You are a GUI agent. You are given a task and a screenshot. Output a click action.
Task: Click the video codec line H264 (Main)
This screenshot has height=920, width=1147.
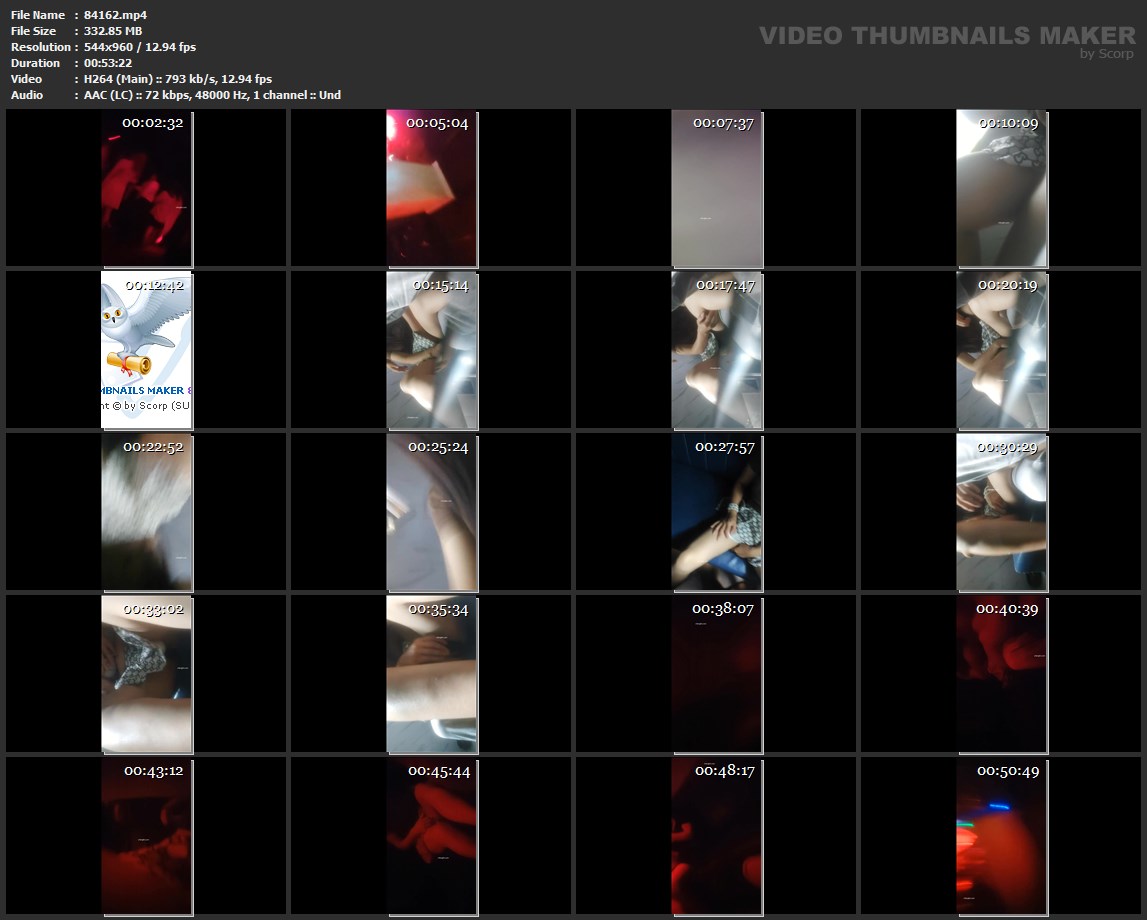178,79
